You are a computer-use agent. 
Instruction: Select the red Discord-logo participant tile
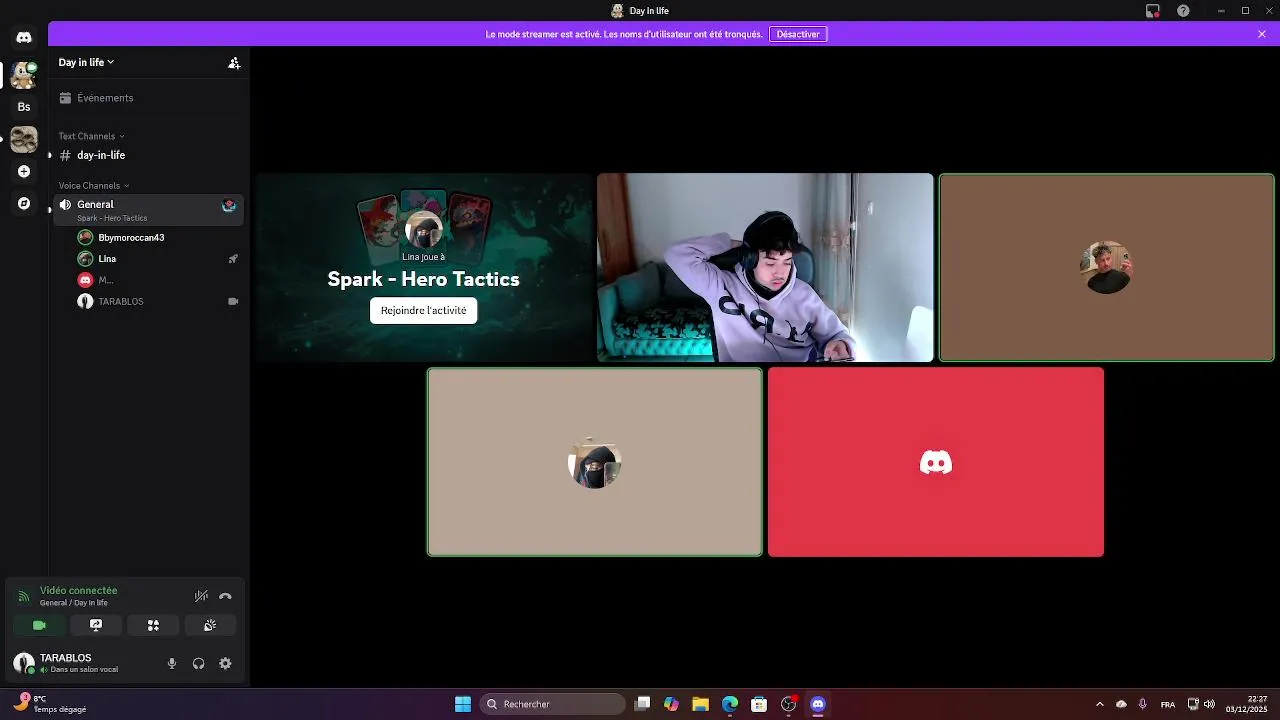tap(936, 462)
